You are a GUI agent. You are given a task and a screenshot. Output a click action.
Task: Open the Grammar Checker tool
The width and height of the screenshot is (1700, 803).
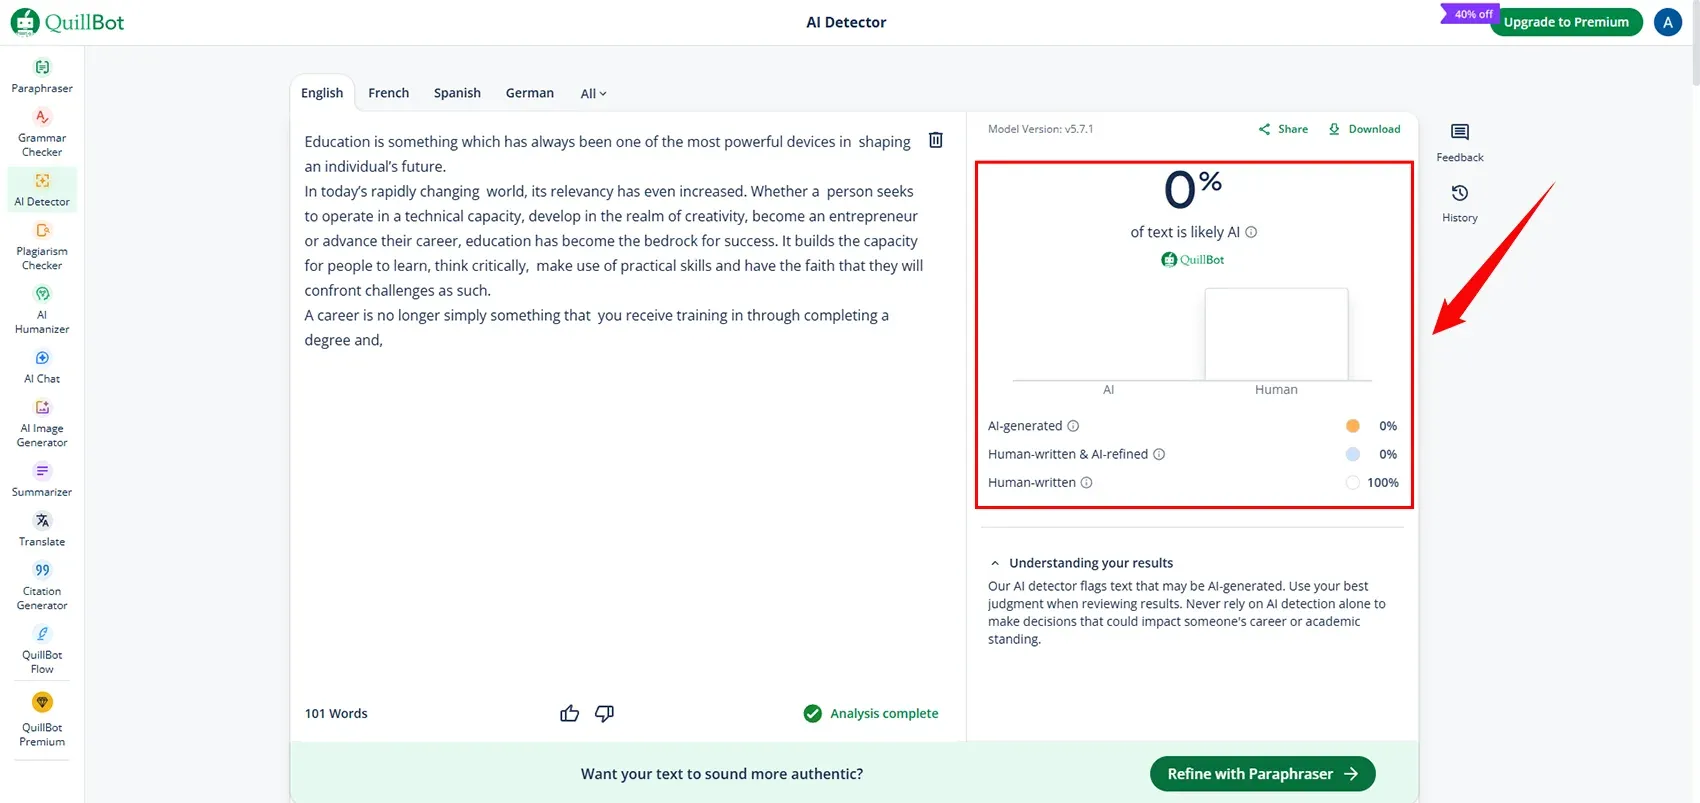[x=42, y=132]
